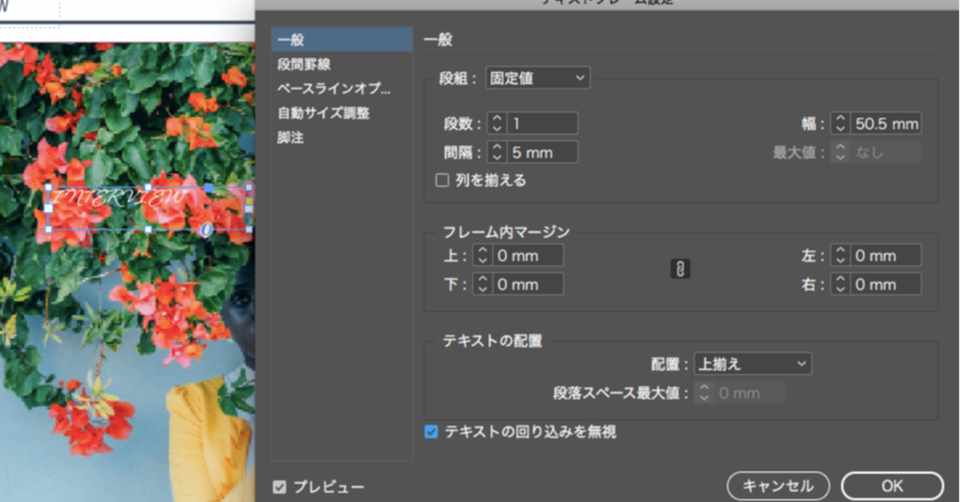
Task: Edit the 間隔 5 mm field
Action: [x=542, y=152]
